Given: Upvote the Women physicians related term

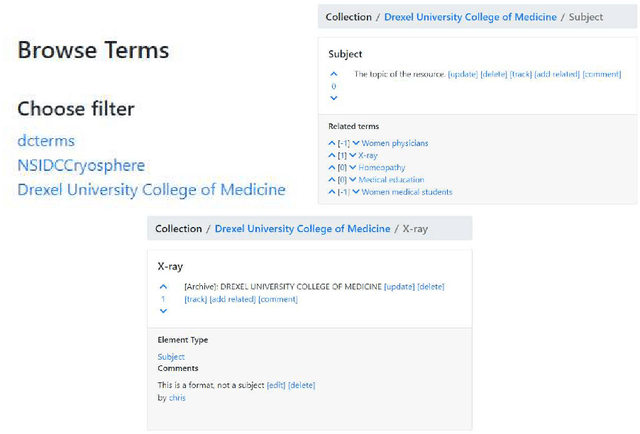Looking at the screenshot, I should [332, 143].
